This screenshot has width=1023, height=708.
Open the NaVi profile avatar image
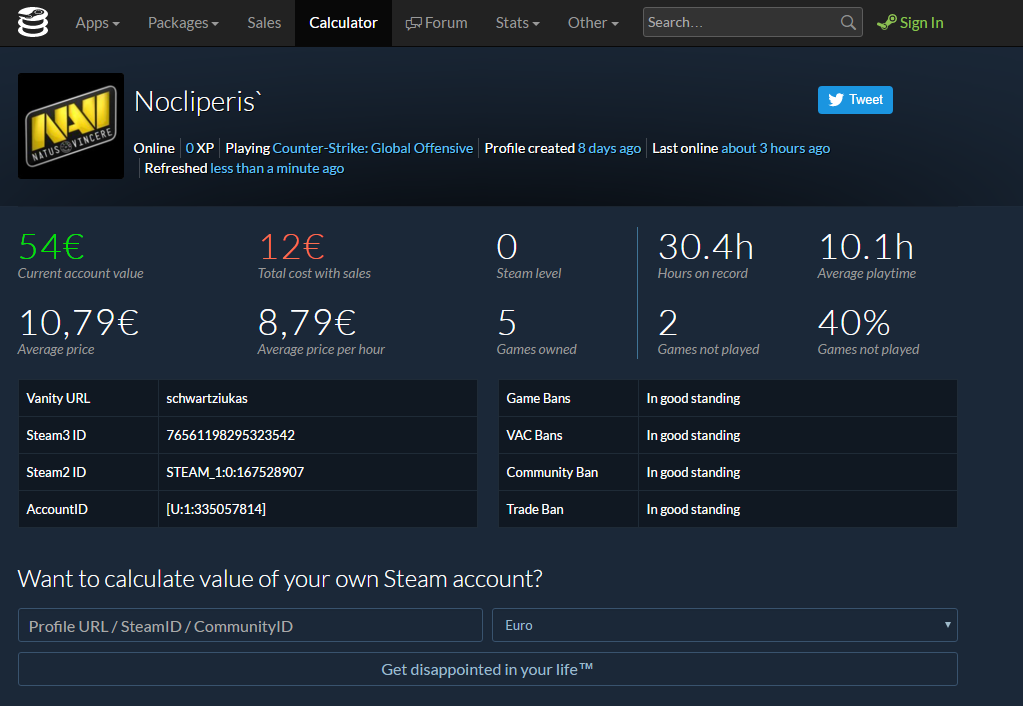[x=71, y=126]
